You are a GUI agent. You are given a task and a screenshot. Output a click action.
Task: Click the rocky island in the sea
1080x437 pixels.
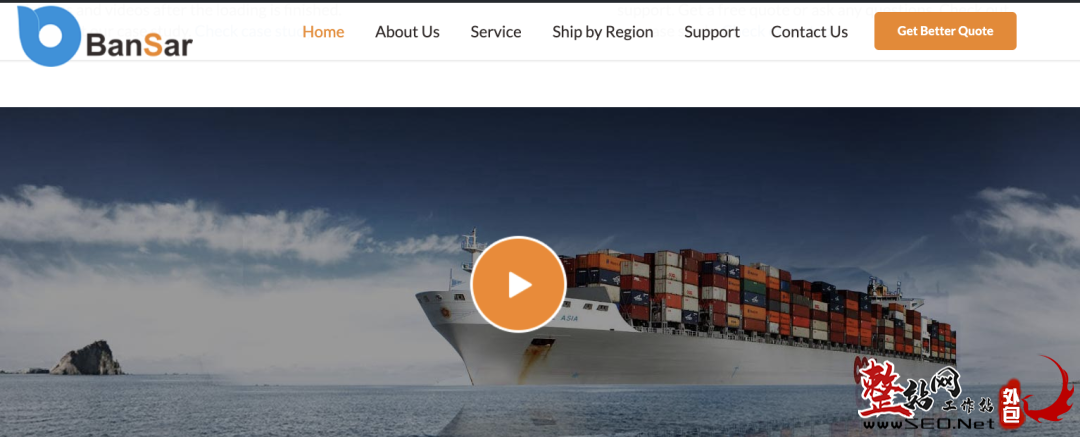pyautogui.click(x=87, y=358)
